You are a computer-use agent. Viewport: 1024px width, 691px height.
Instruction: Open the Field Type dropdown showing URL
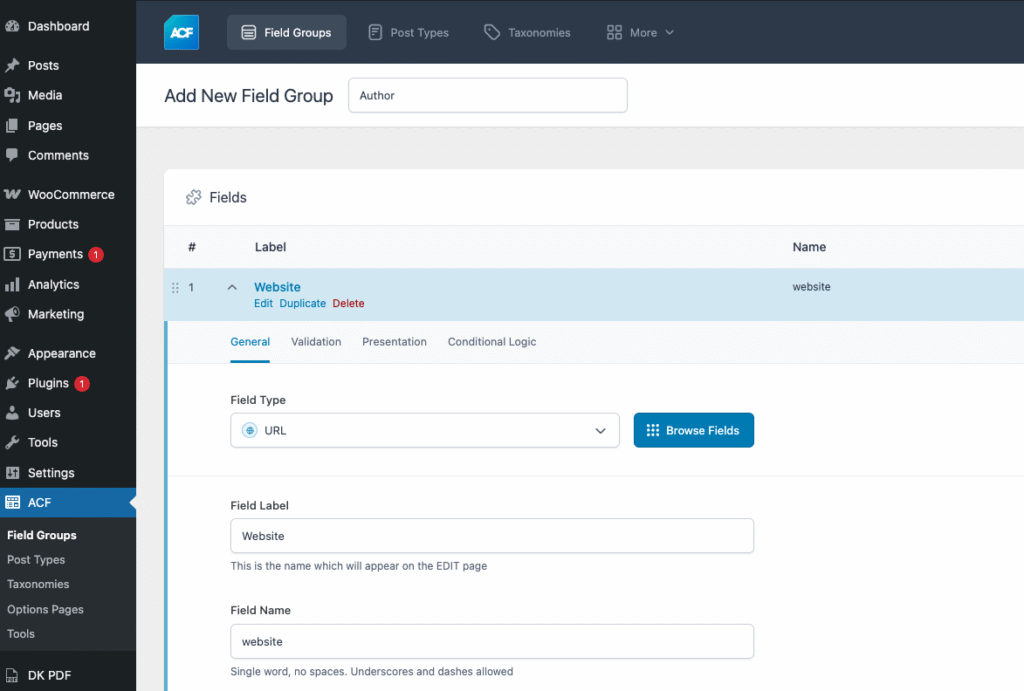tap(424, 430)
